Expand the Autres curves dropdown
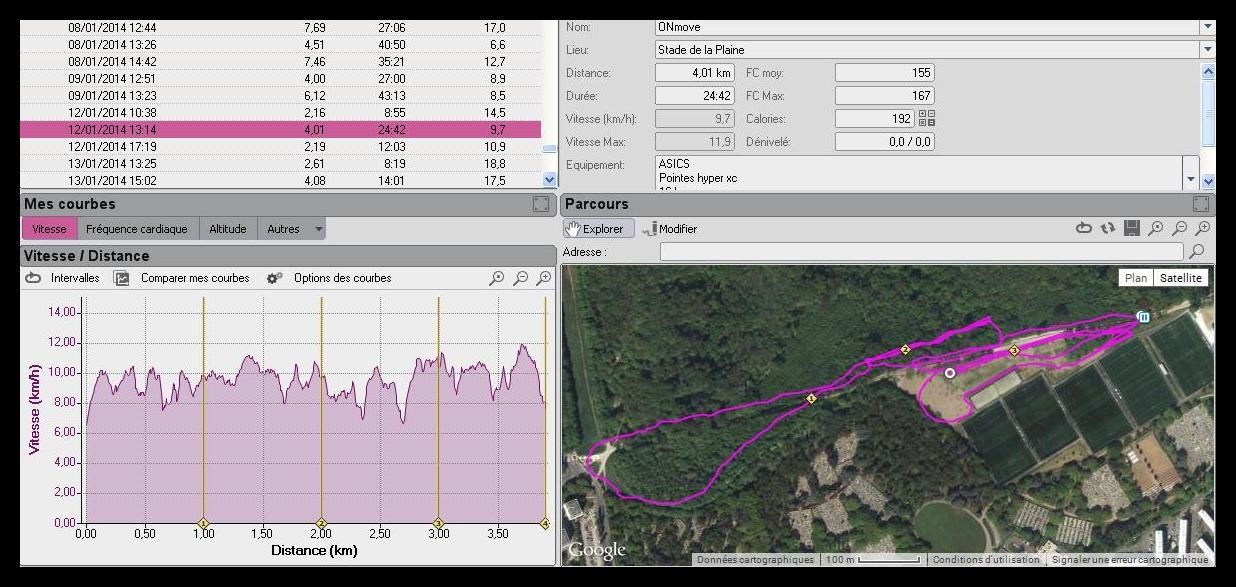The width and height of the screenshot is (1236, 587). [x=319, y=229]
